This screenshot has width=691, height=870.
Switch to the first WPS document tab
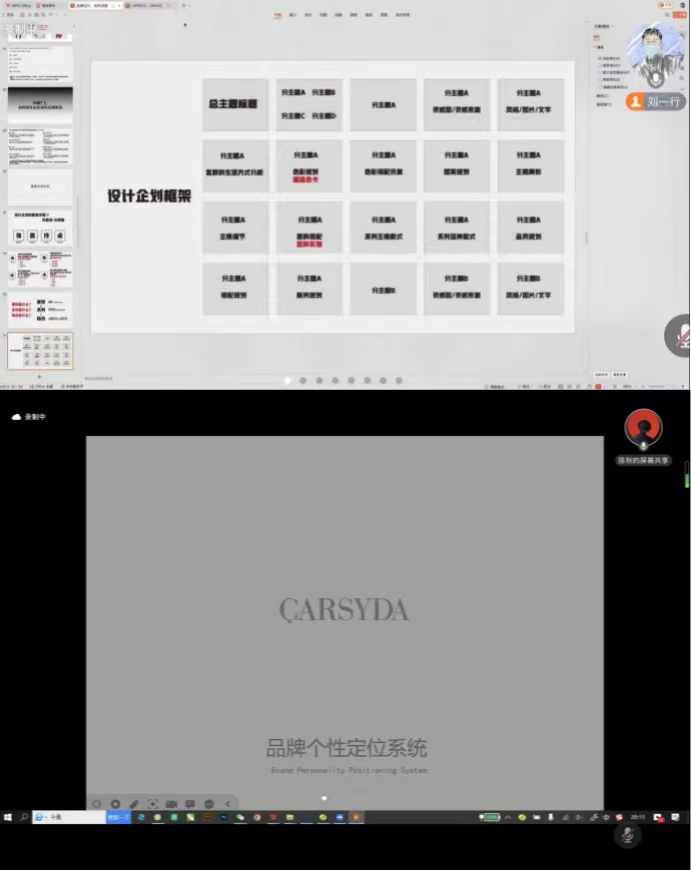(20, 5)
